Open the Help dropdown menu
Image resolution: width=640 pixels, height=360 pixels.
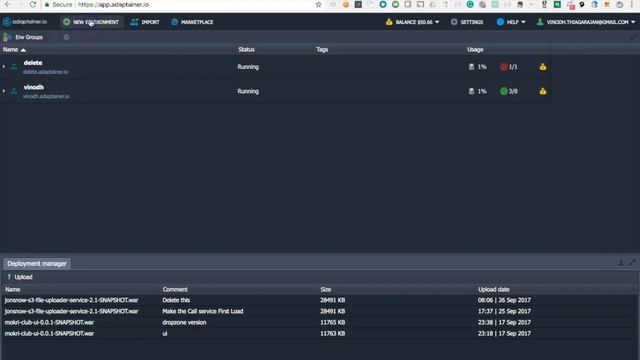coord(511,22)
